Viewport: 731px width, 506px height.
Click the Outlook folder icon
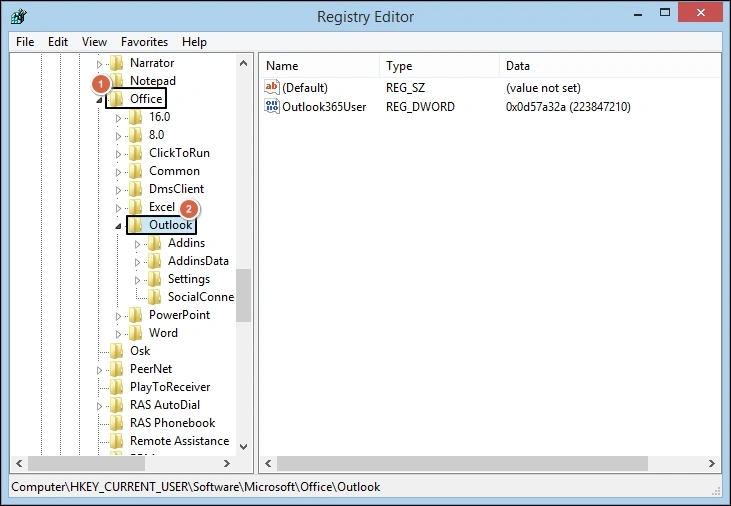[x=135, y=225]
